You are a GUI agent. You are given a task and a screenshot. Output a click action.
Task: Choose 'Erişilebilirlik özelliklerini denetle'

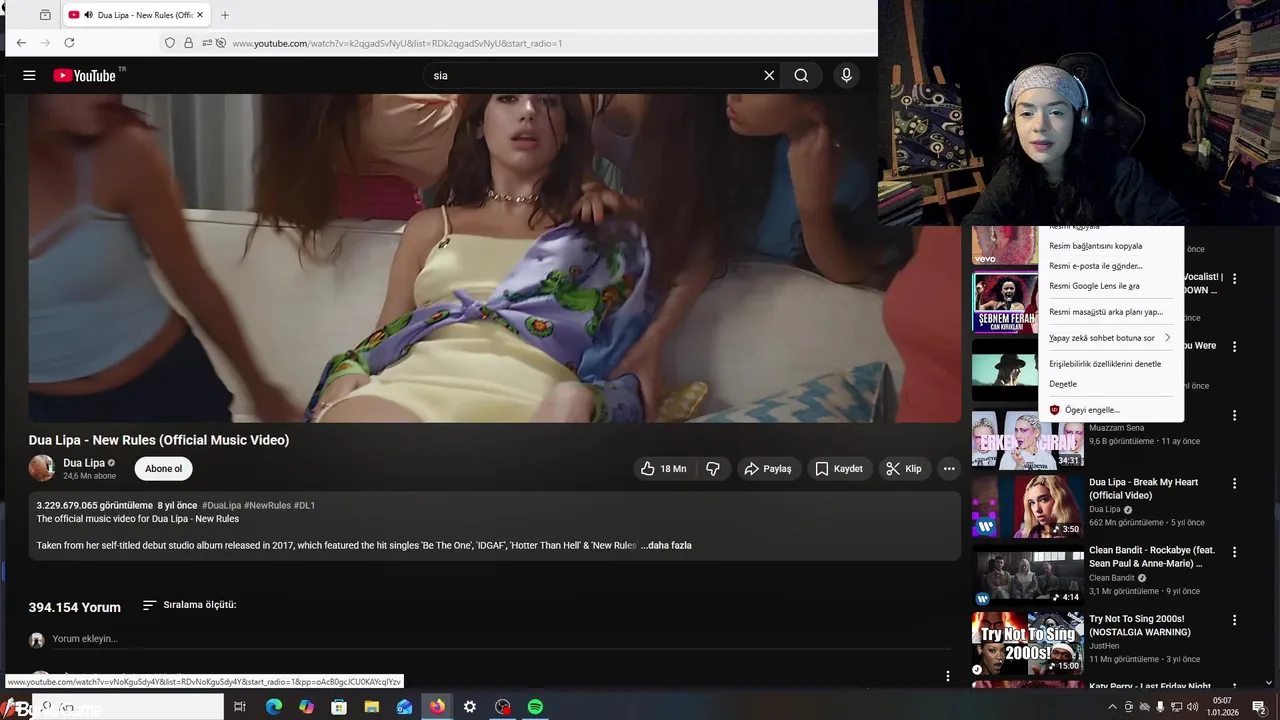click(x=1110, y=364)
